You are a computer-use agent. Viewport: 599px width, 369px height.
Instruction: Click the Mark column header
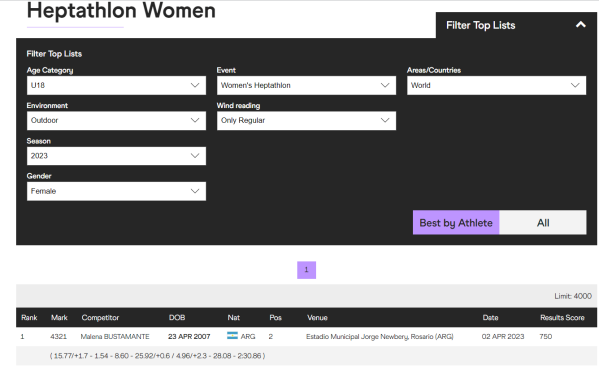[x=59, y=317]
